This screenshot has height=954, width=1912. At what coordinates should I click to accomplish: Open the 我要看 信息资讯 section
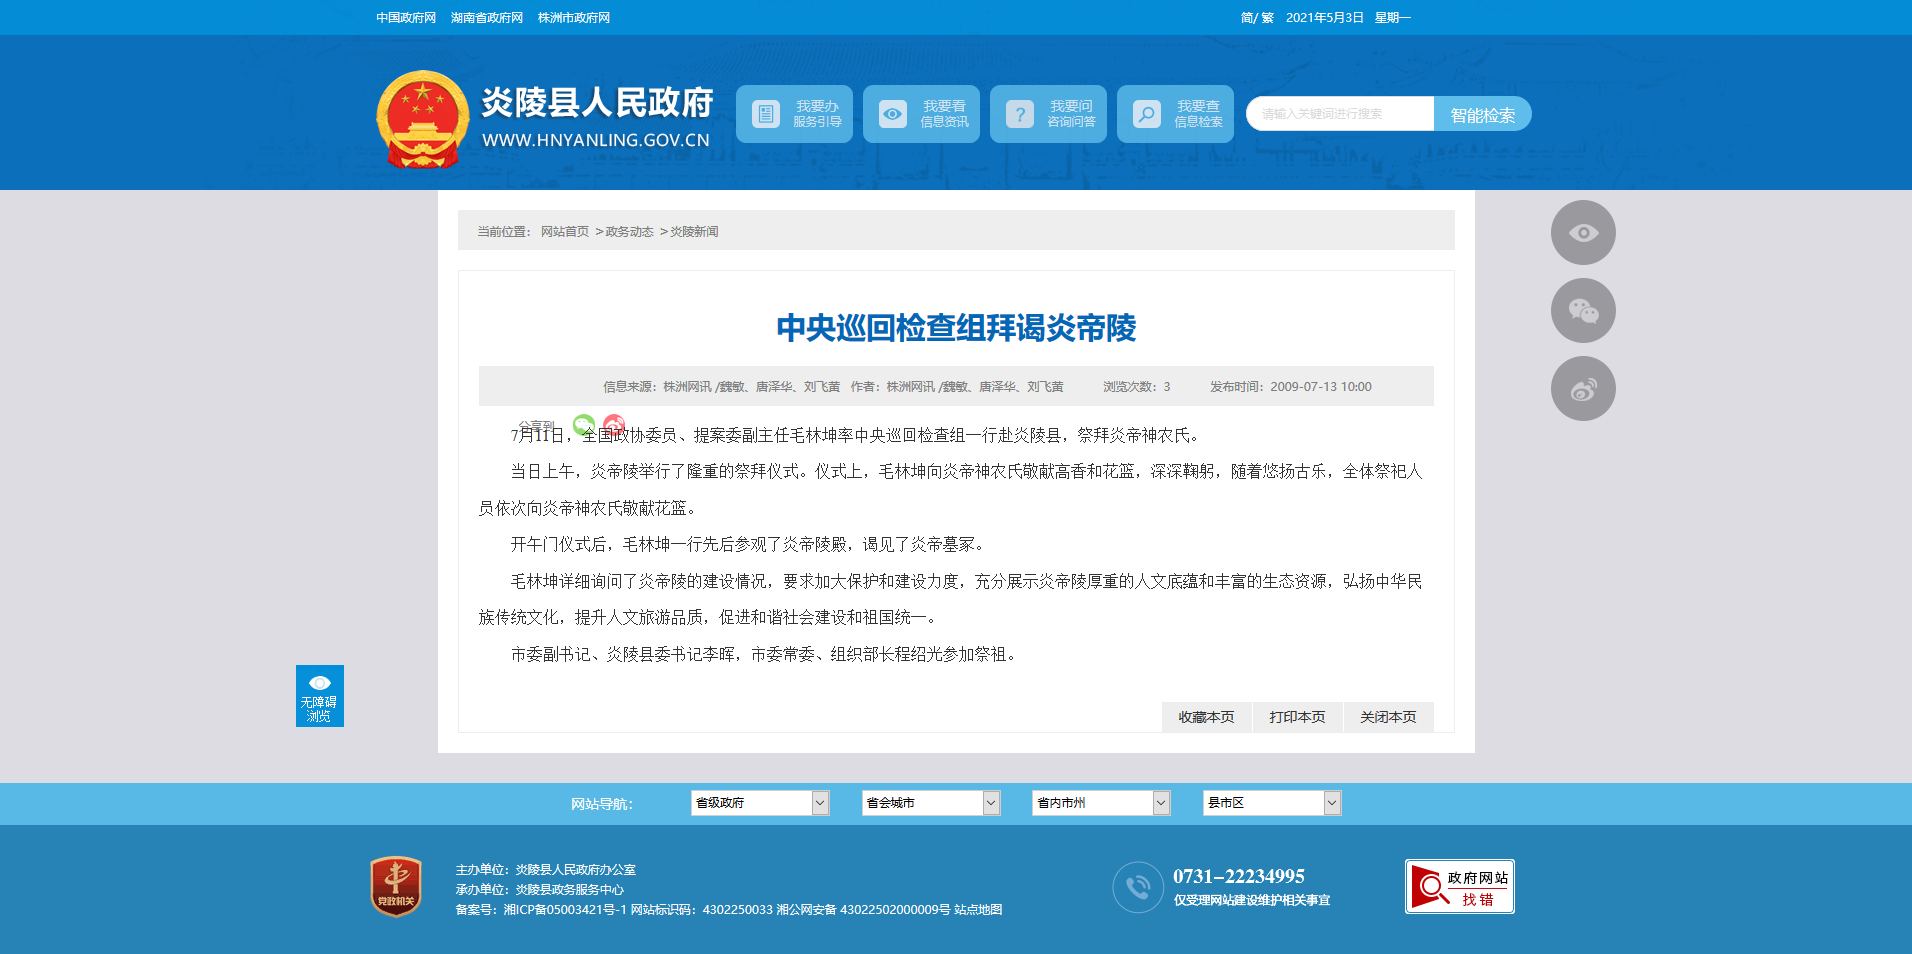[921, 114]
